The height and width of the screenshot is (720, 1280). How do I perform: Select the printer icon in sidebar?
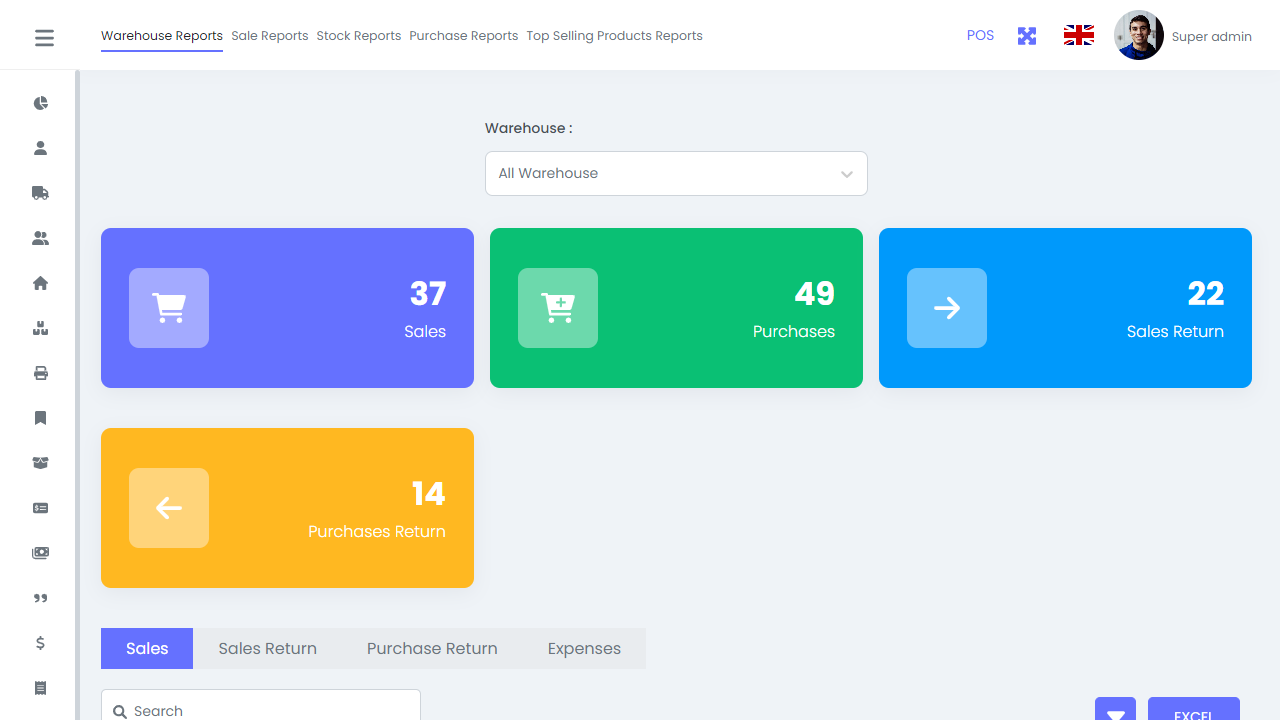pos(40,373)
